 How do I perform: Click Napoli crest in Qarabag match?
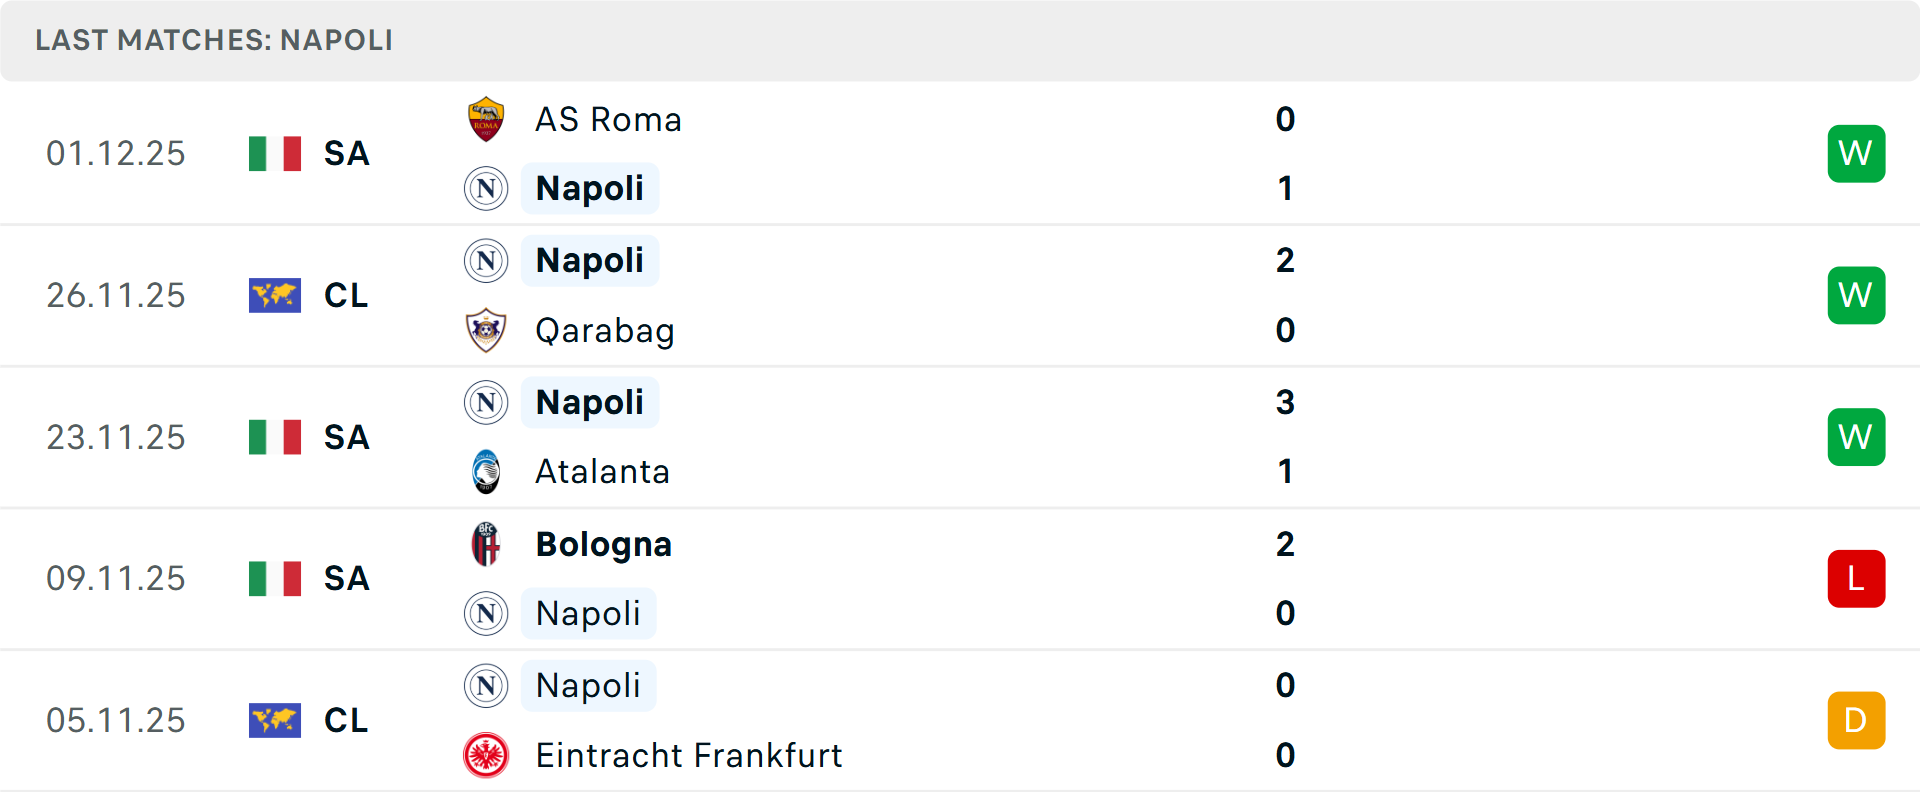point(486,261)
